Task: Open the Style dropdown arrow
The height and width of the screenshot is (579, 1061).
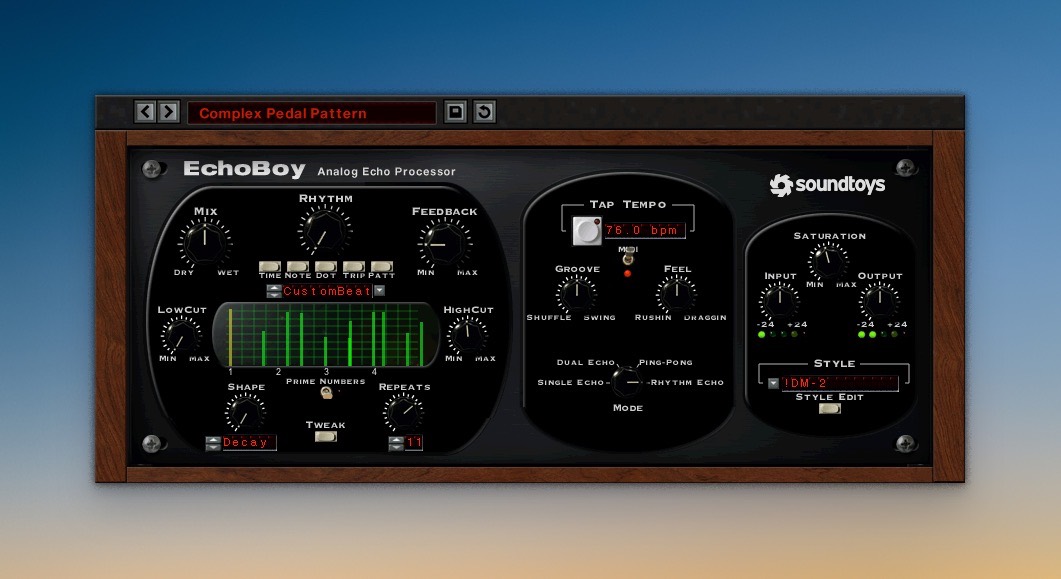Action: [773, 383]
